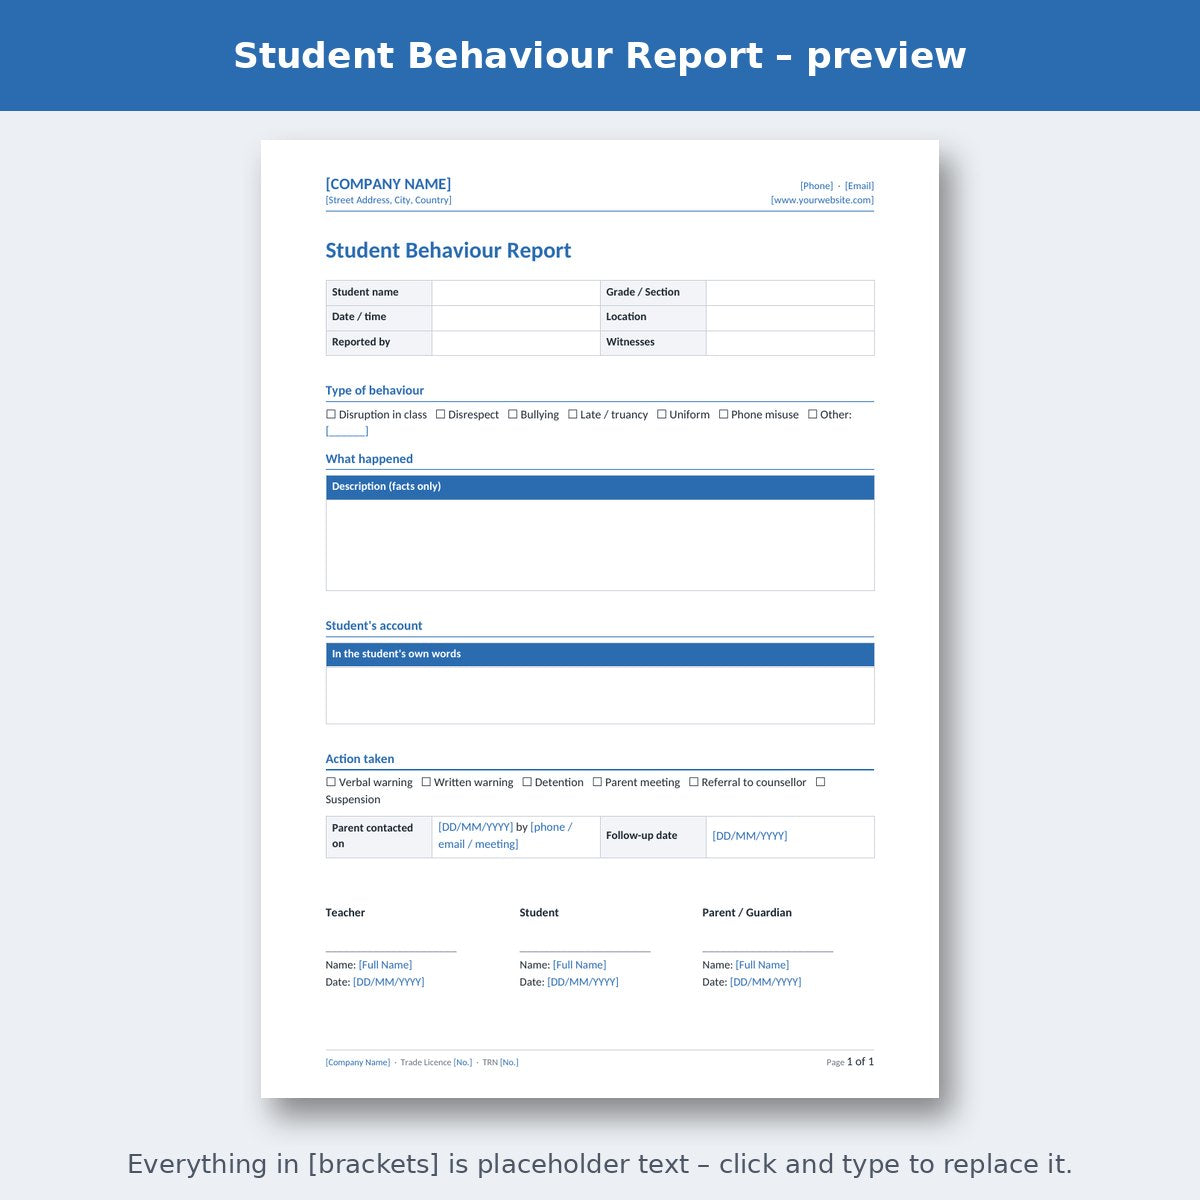1200x1200 pixels.
Task: Click the Student name value cell
Action: [516, 293]
